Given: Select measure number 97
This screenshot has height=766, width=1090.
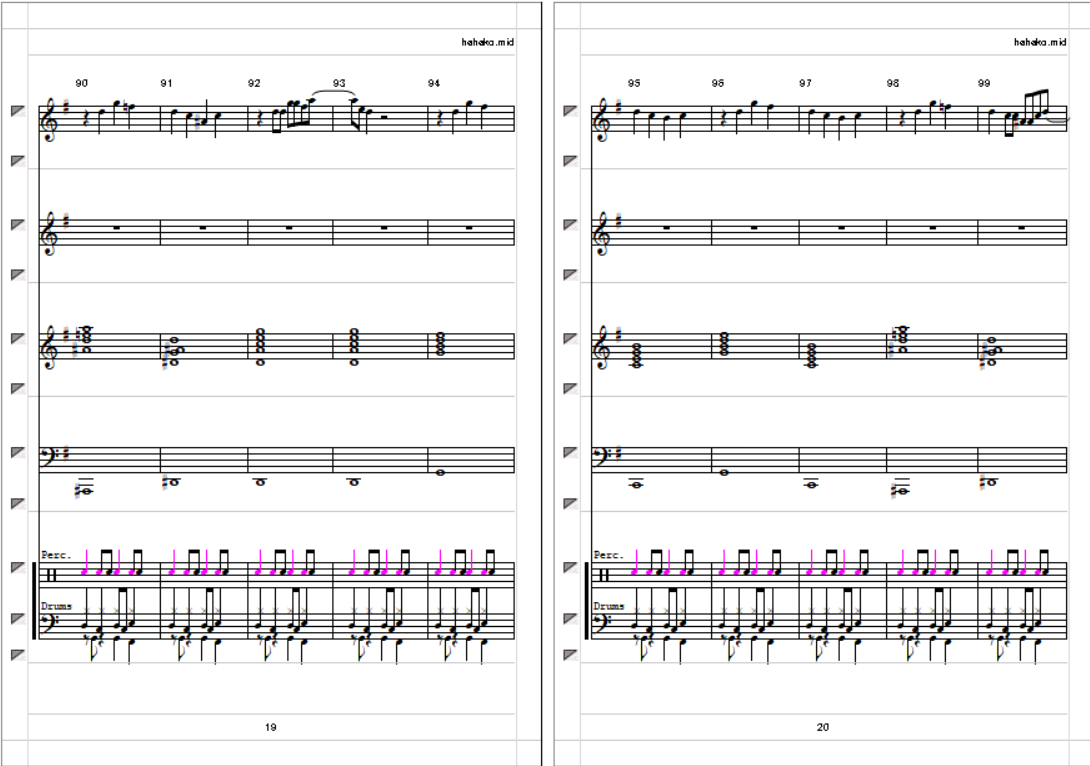Looking at the screenshot, I should pyautogui.click(x=805, y=83).
